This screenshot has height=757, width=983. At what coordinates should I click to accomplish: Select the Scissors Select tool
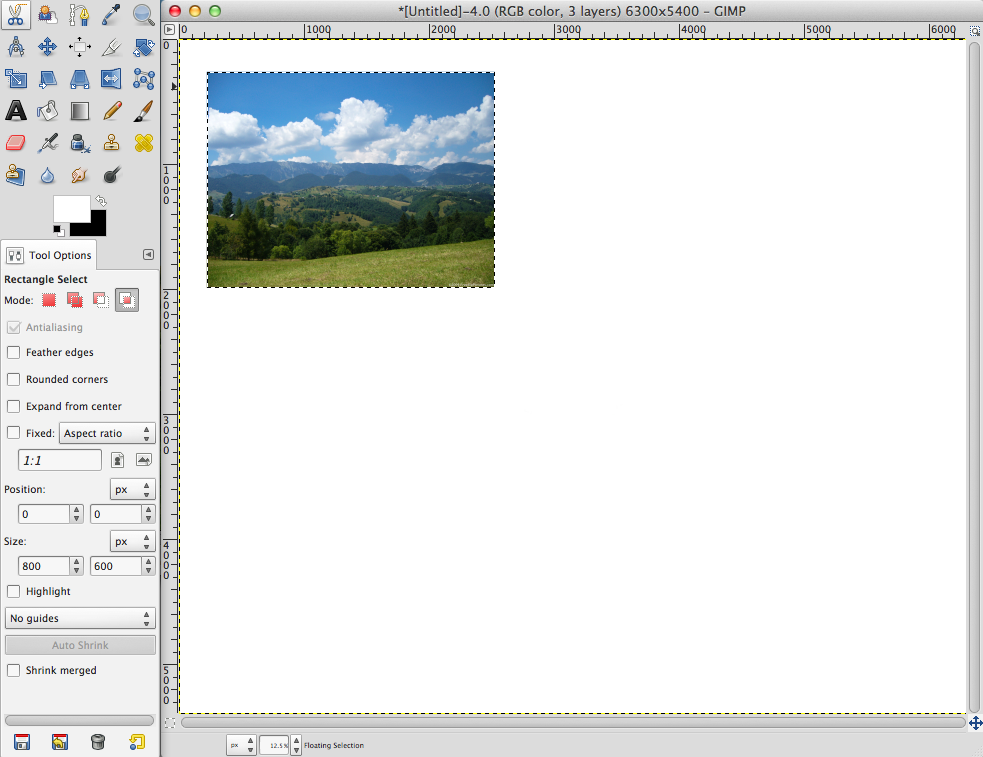16,14
